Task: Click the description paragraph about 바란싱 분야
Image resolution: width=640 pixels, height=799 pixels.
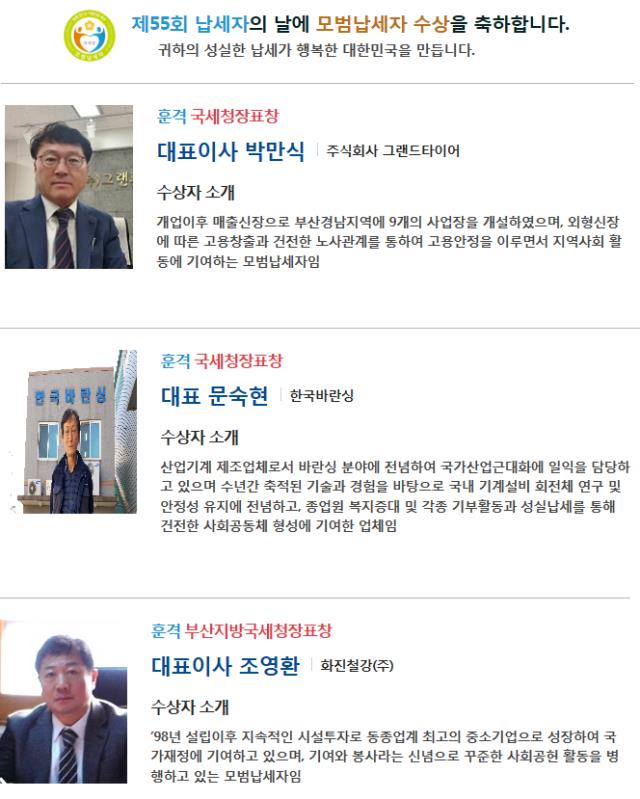Action: pos(395,496)
